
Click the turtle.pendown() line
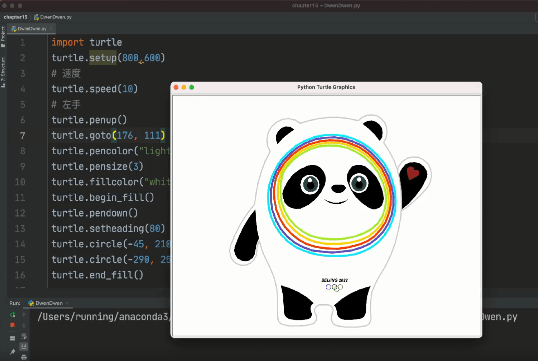[95, 213]
